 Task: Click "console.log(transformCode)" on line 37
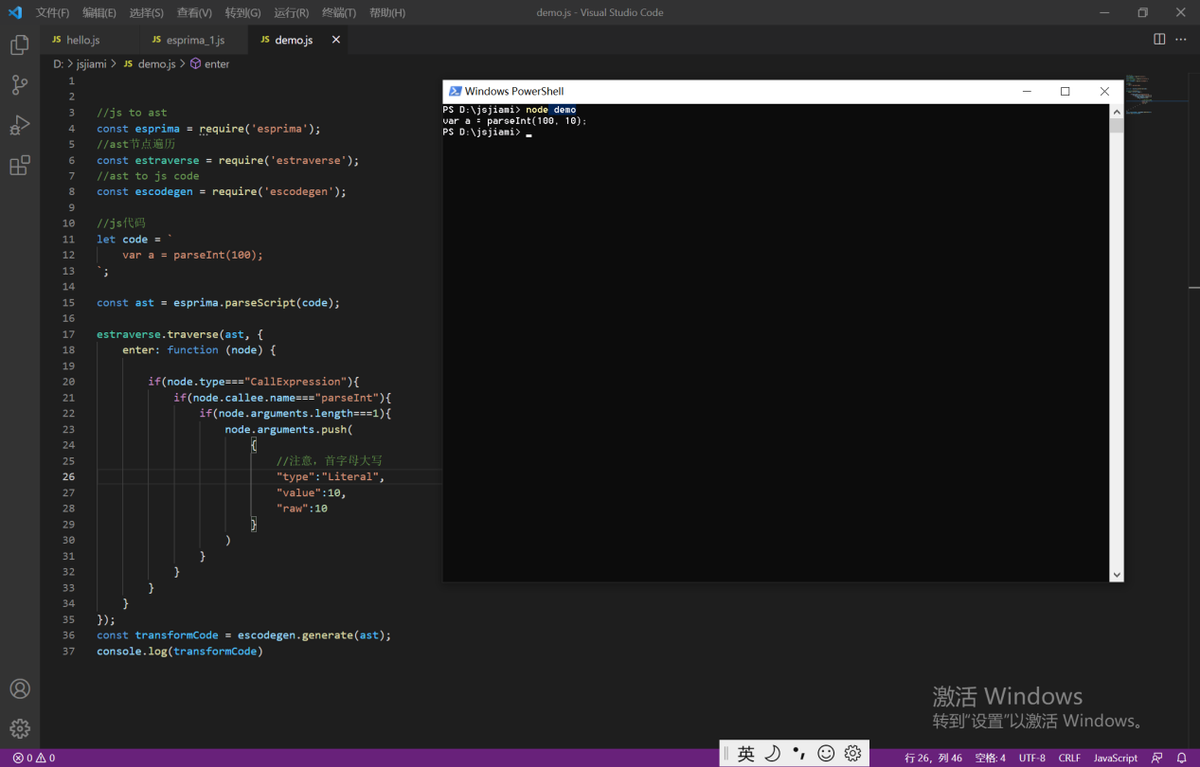point(180,651)
